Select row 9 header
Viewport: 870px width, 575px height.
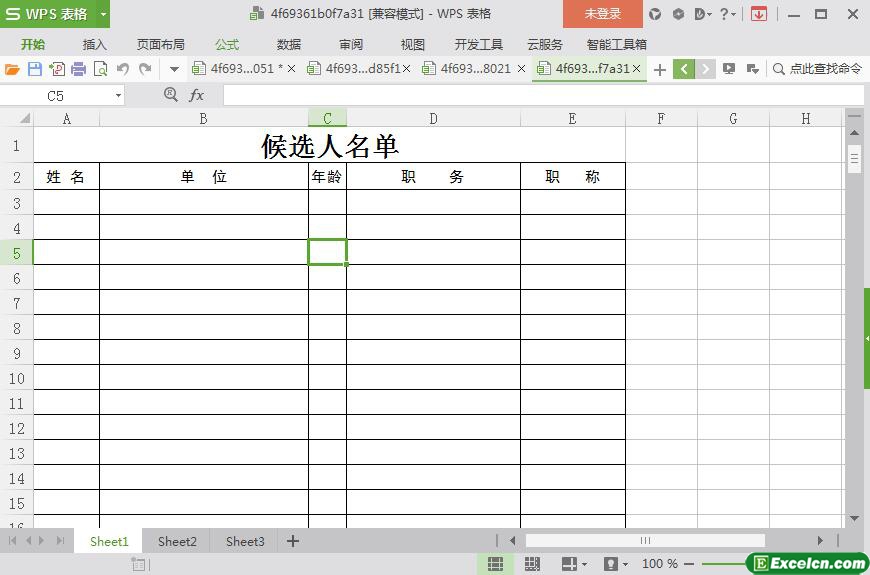coord(17,353)
